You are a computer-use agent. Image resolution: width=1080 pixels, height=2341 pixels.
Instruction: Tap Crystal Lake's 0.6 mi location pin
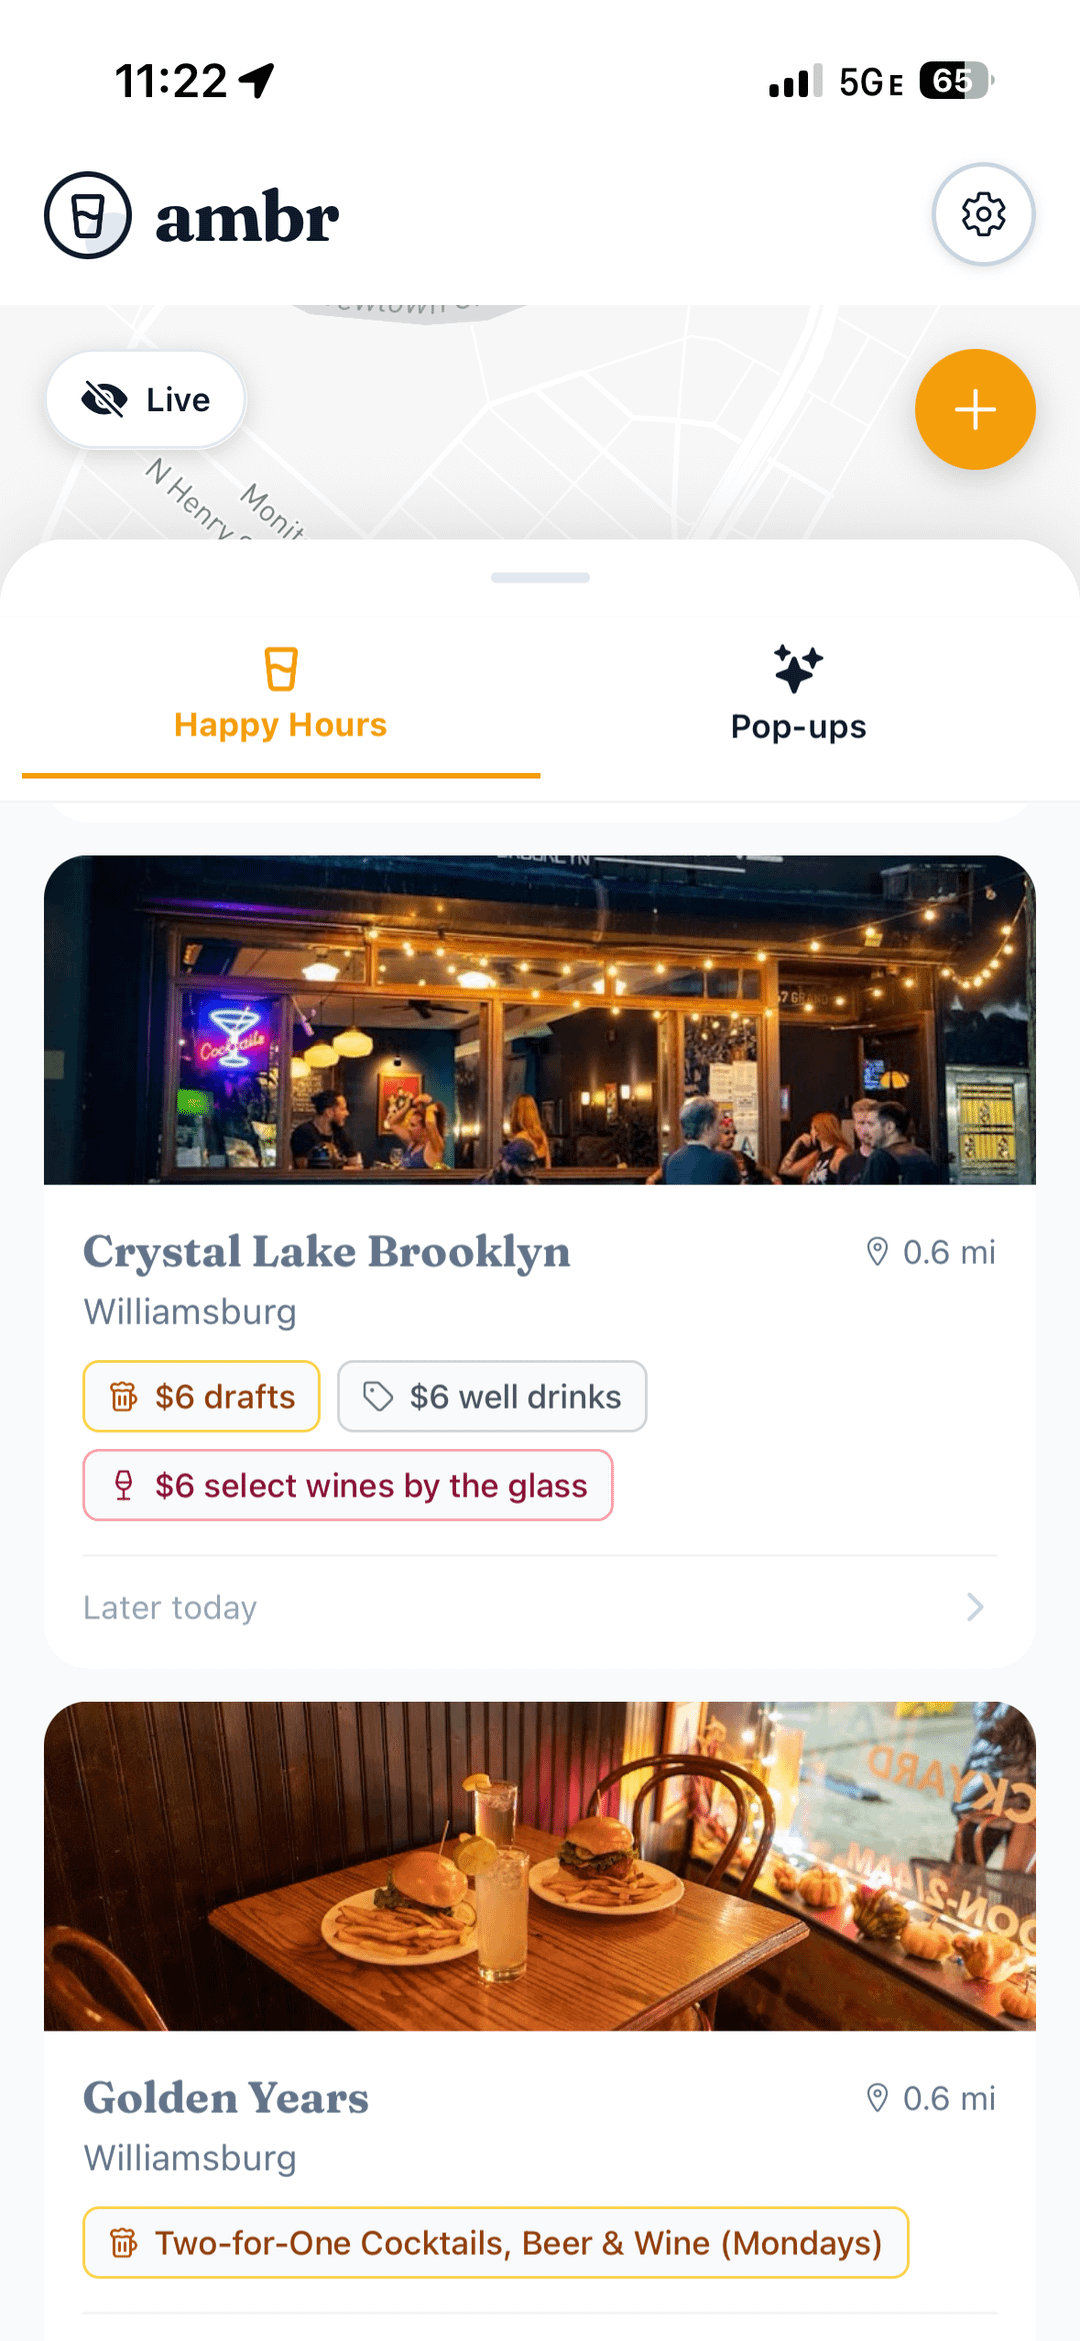pyautogui.click(x=877, y=1252)
